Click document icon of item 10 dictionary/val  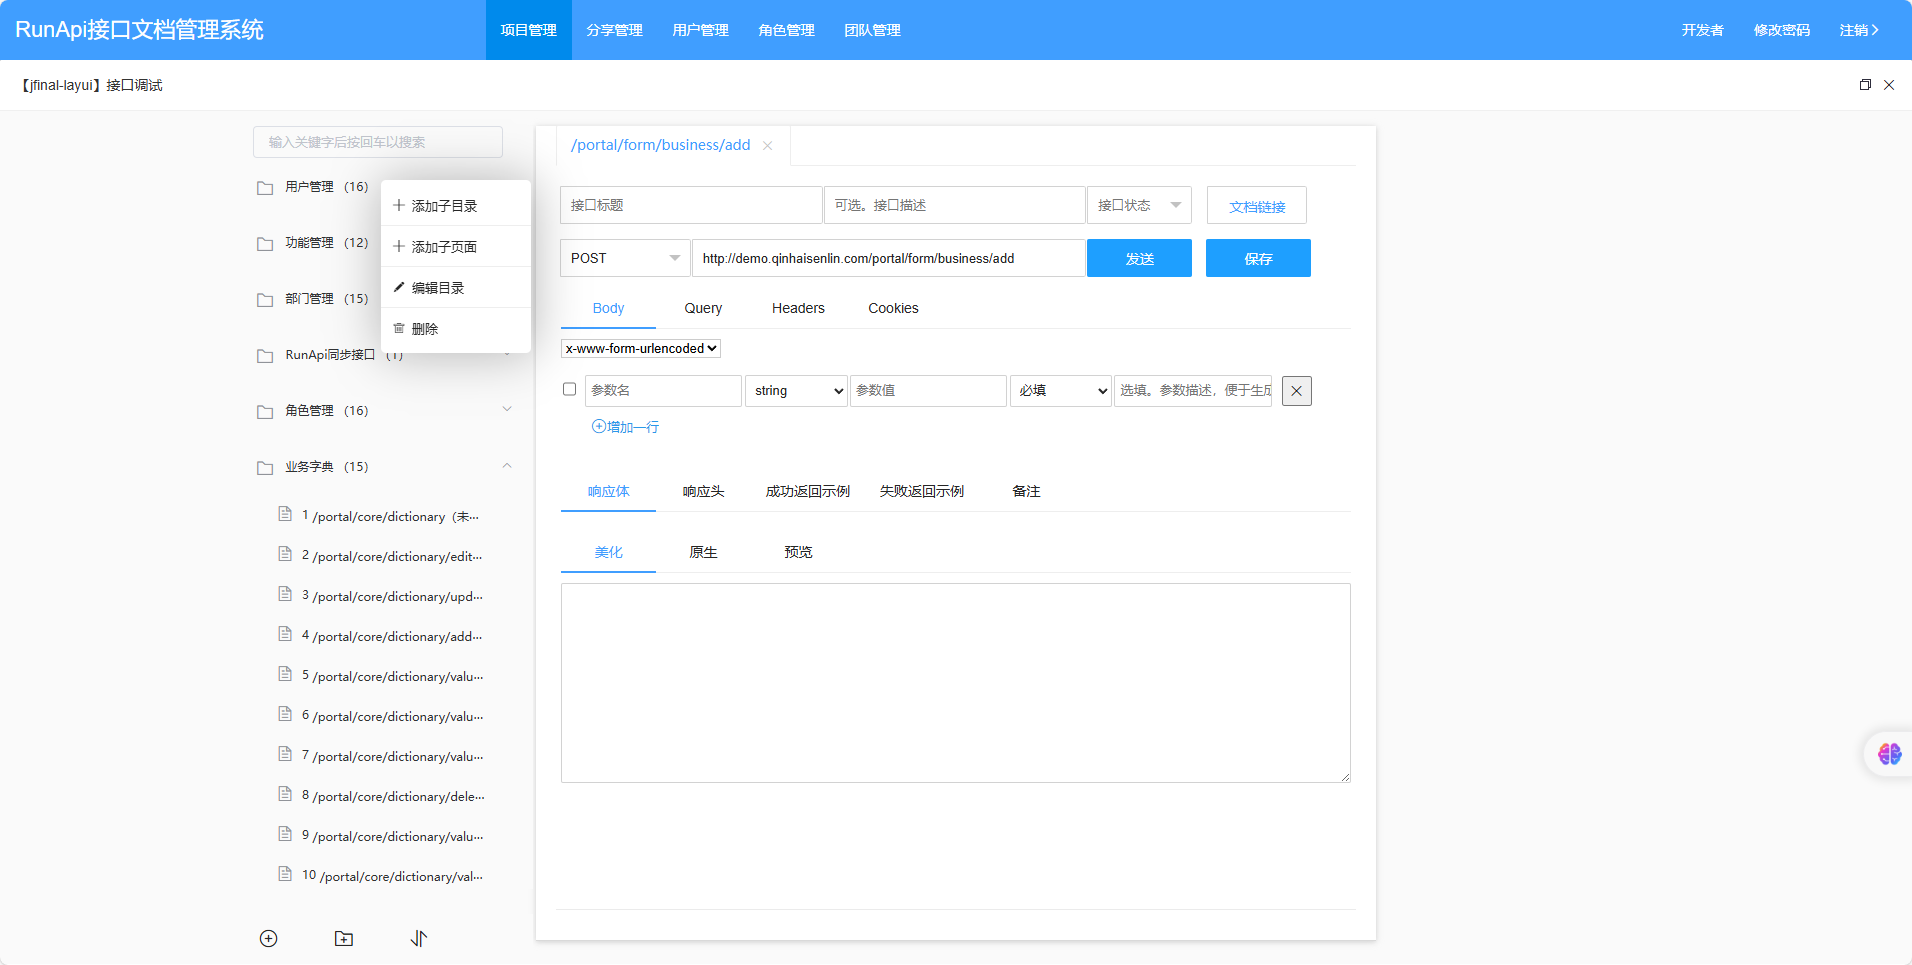tap(285, 874)
